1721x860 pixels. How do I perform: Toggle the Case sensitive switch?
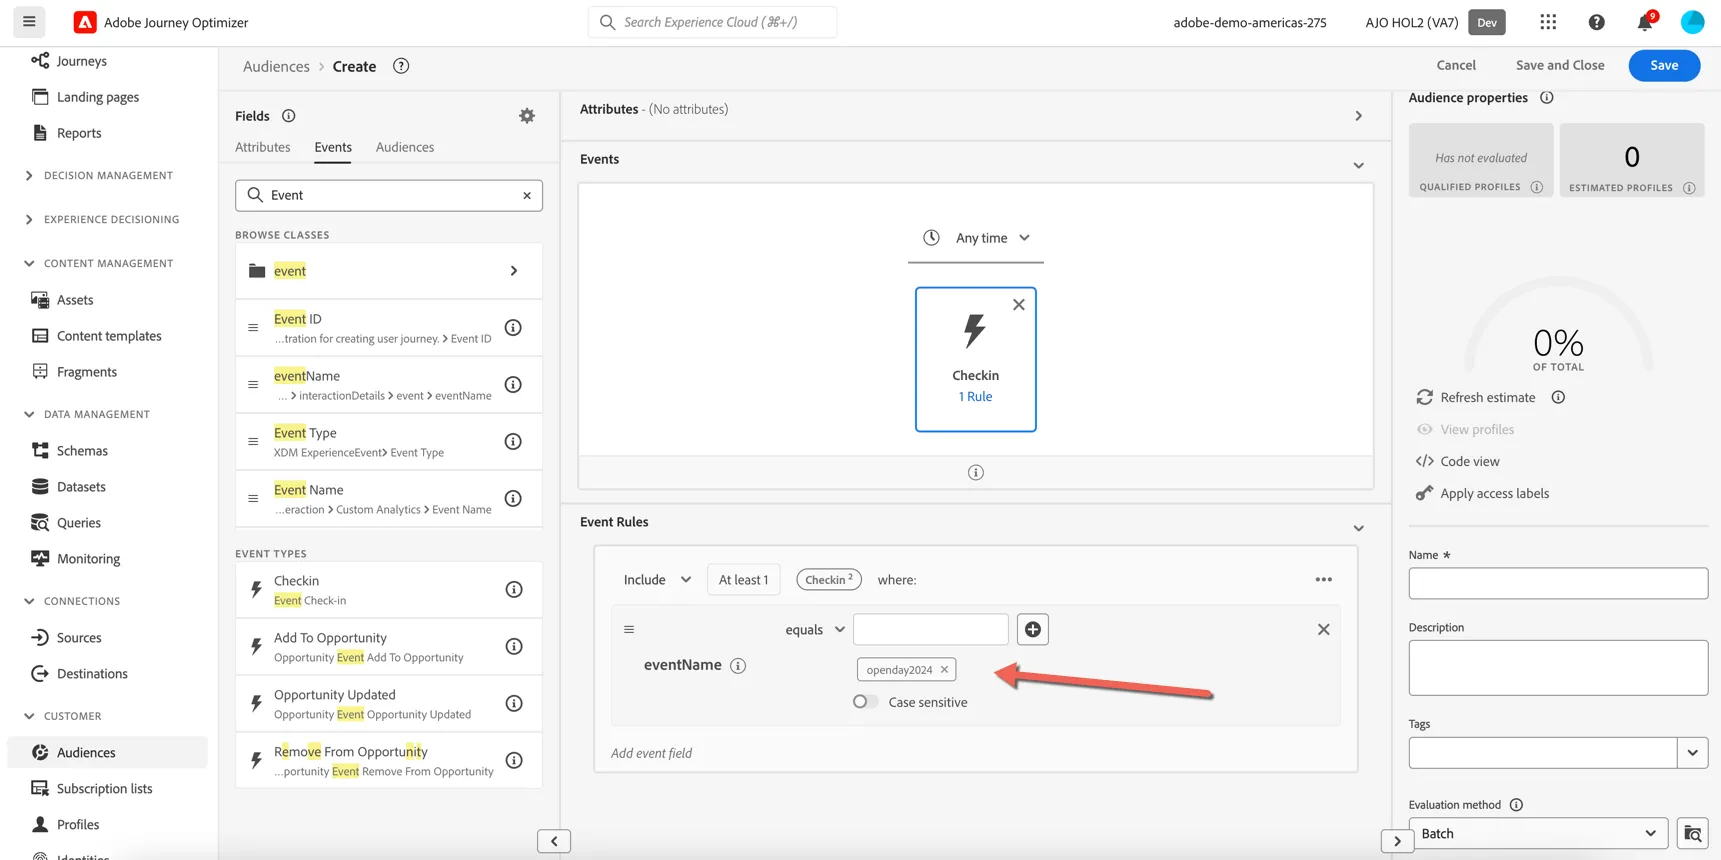tap(865, 702)
